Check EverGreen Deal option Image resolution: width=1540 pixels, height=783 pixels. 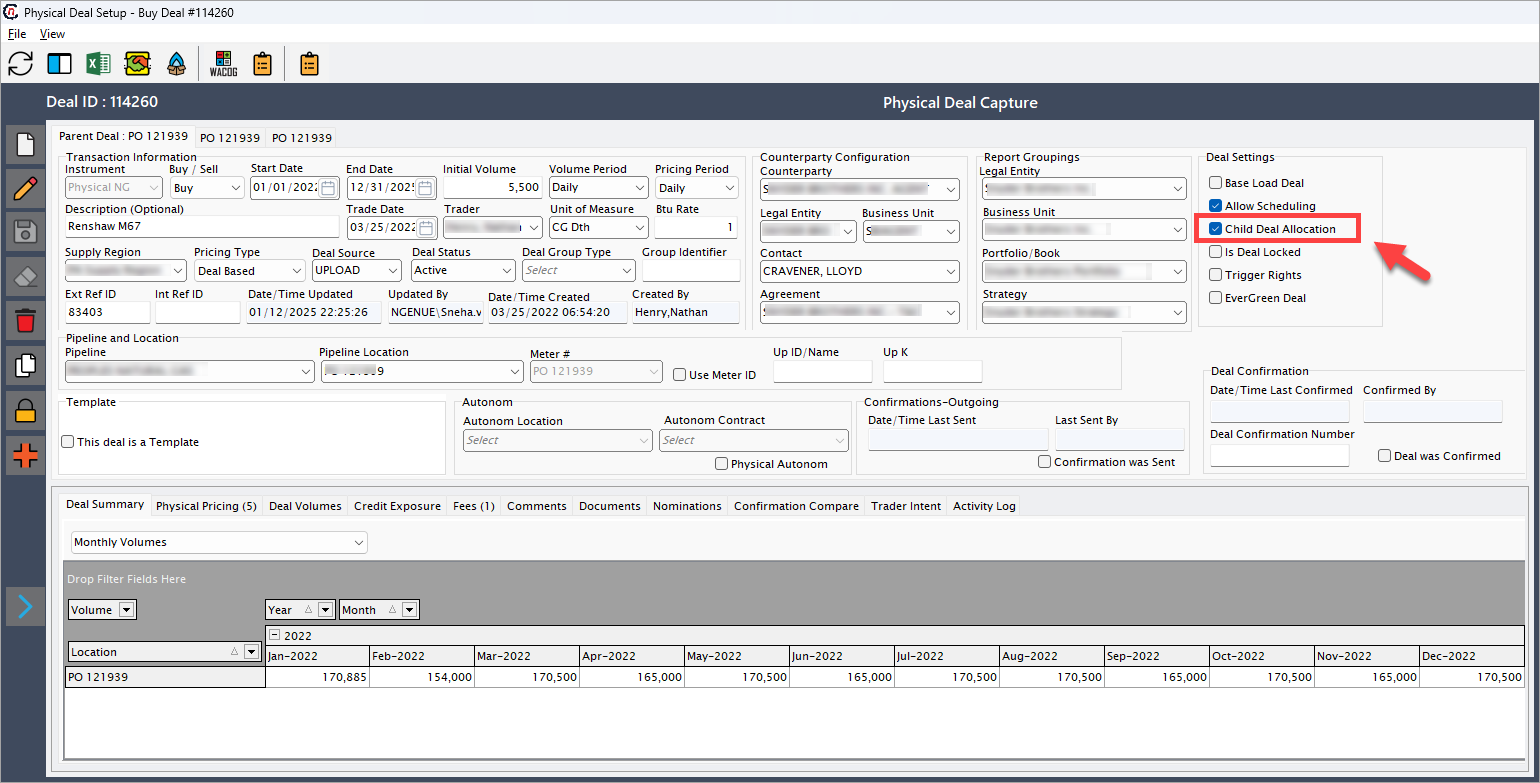pyautogui.click(x=1215, y=298)
